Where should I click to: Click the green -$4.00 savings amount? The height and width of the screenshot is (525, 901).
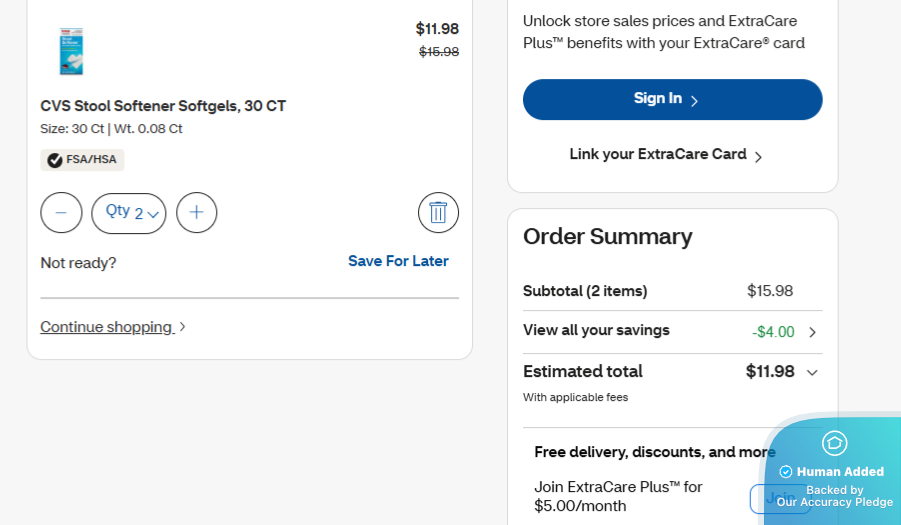tap(773, 332)
